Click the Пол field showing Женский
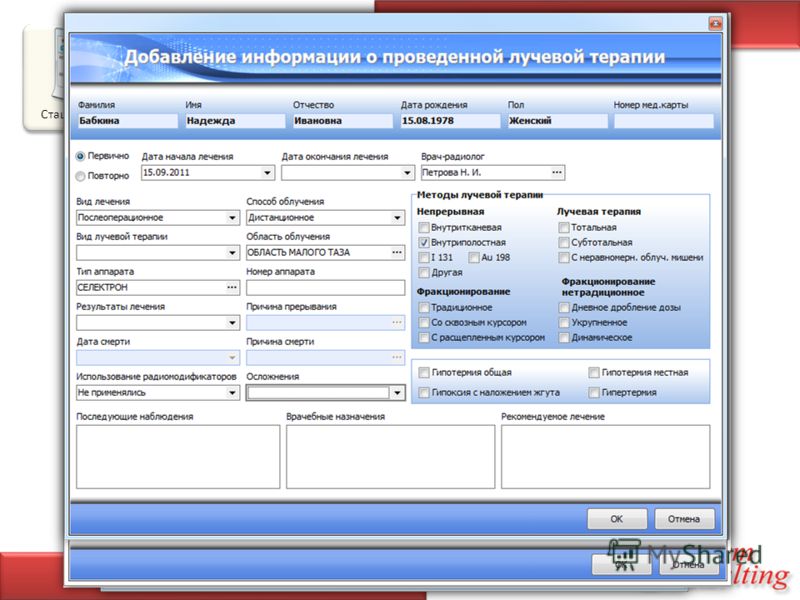This screenshot has height=600, width=800. 557,121
